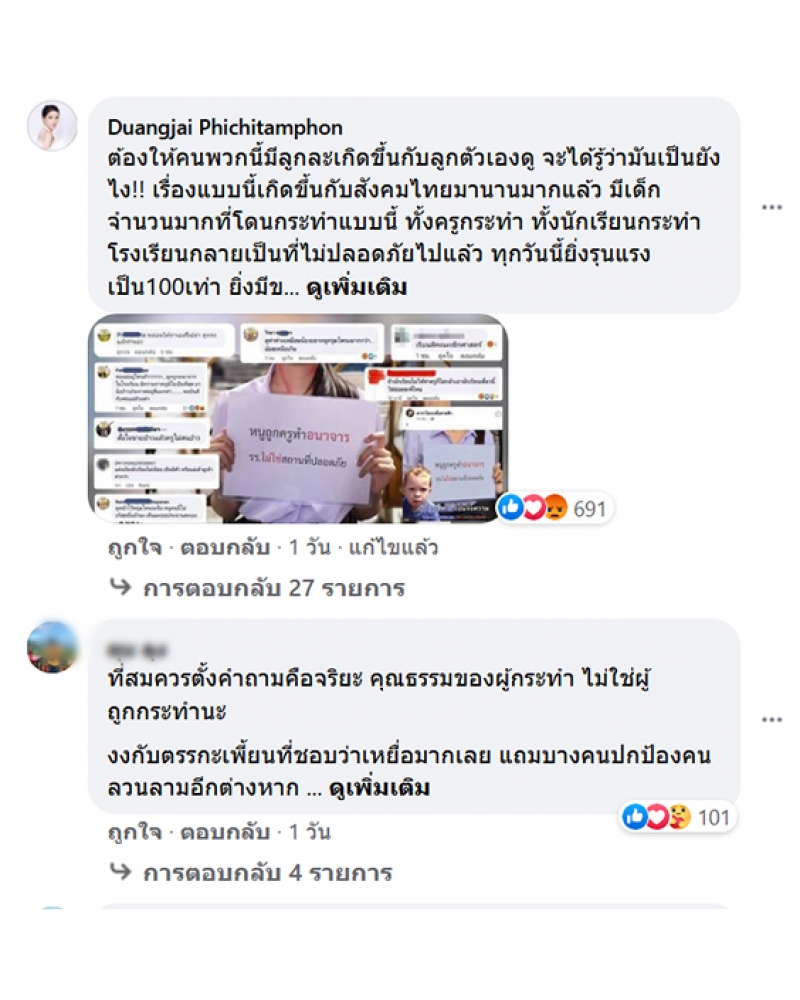
Task: View edit history via แก้ไขแล้ว
Action: pyautogui.click(x=394, y=548)
